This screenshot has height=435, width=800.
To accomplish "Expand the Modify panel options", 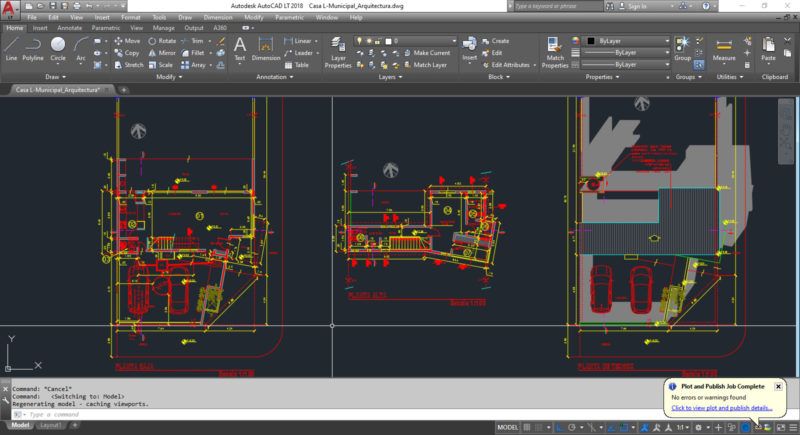I will (x=166, y=76).
